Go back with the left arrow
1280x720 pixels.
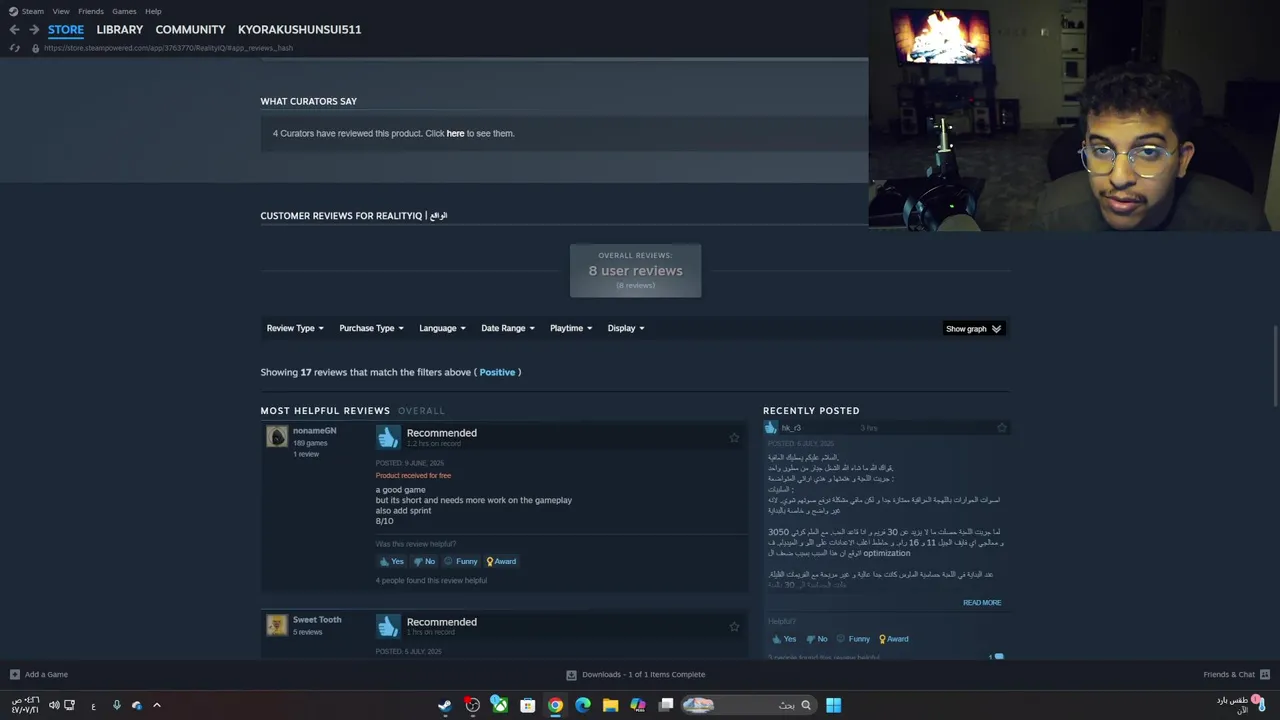pyautogui.click(x=14, y=29)
